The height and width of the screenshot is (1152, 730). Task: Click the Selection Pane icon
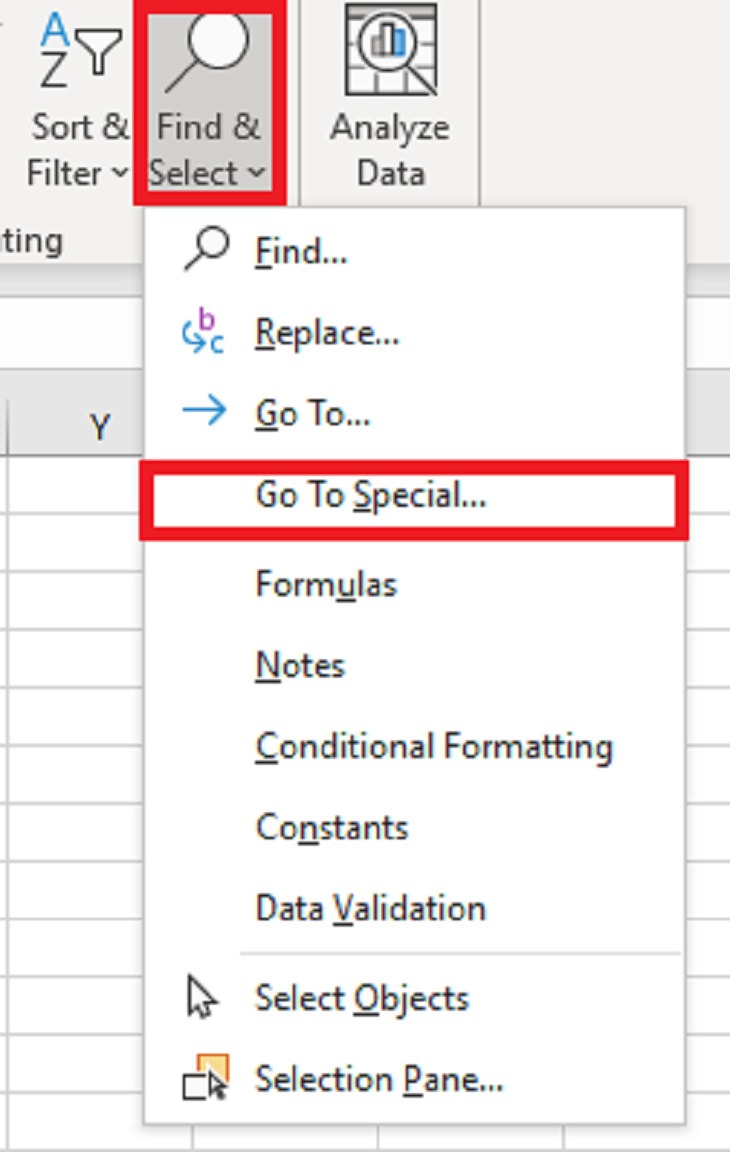click(x=206, y=1077)
